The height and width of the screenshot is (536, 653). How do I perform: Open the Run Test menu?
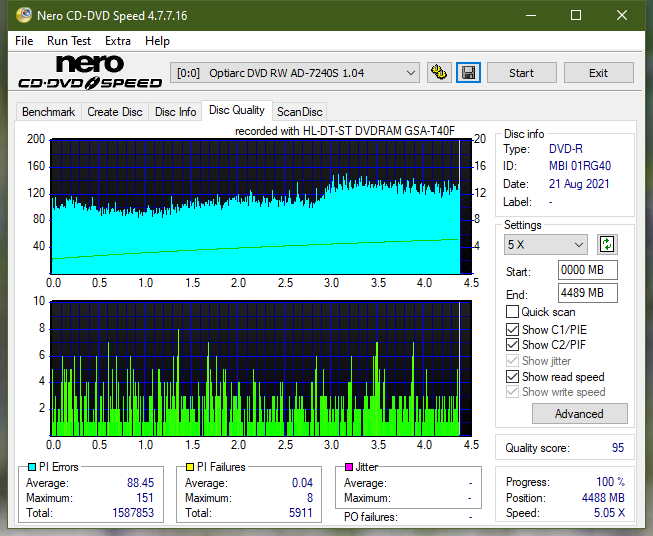[69, 41]
